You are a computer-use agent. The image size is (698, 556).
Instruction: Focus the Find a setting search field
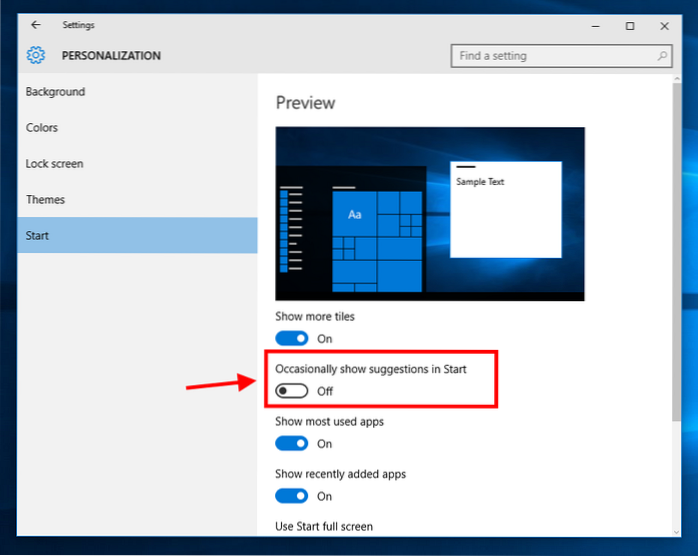(551, 56)
